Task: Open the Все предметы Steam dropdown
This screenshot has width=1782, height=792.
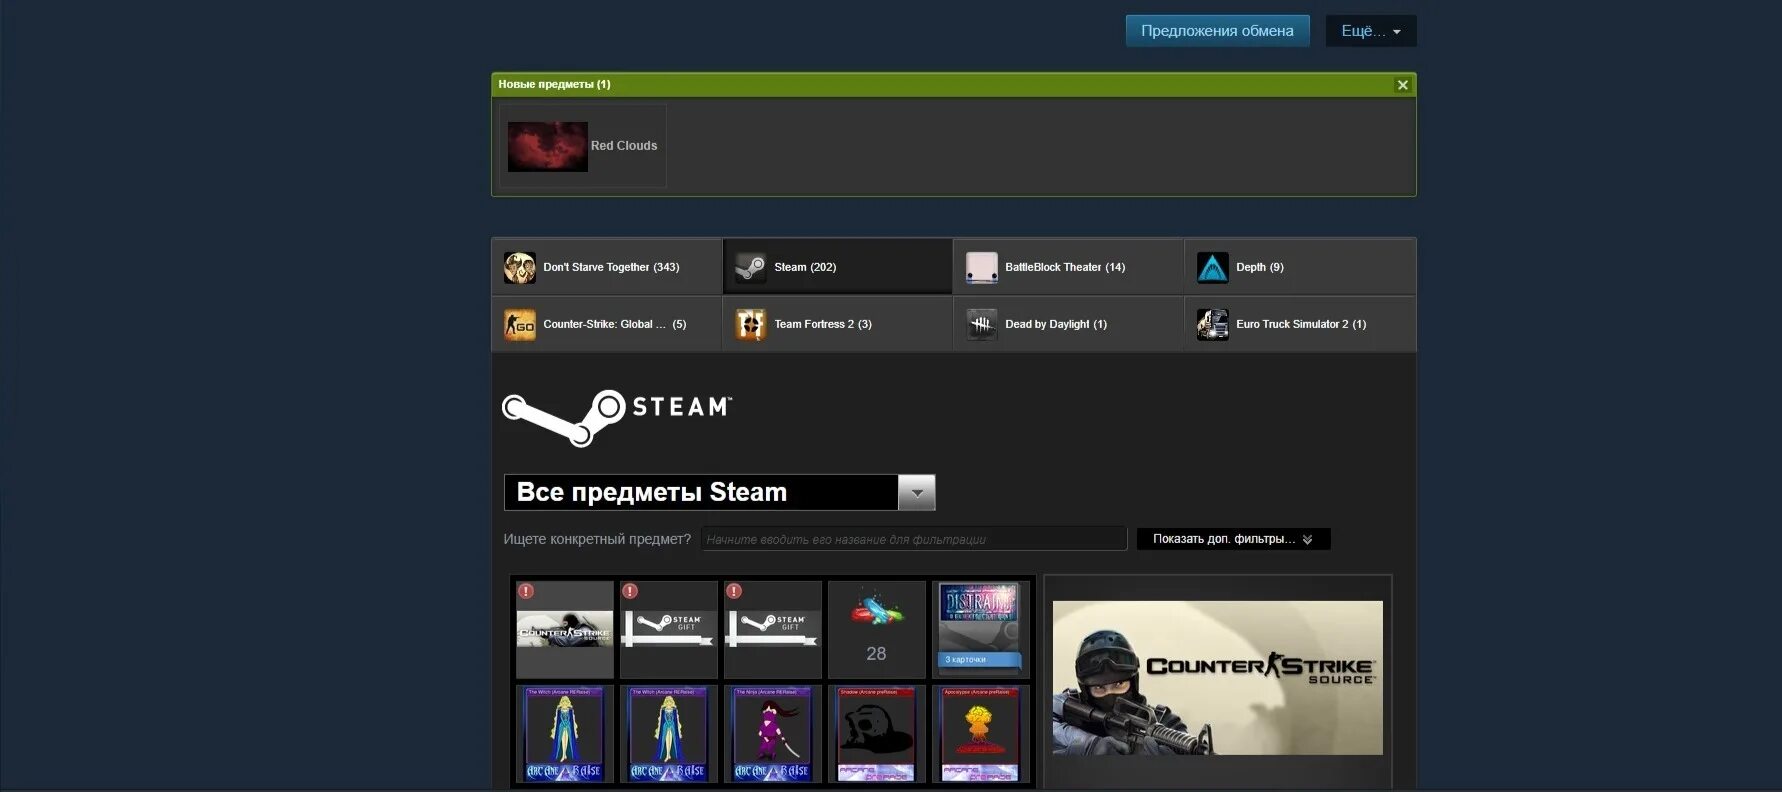Action: click(x=720, y=493)
